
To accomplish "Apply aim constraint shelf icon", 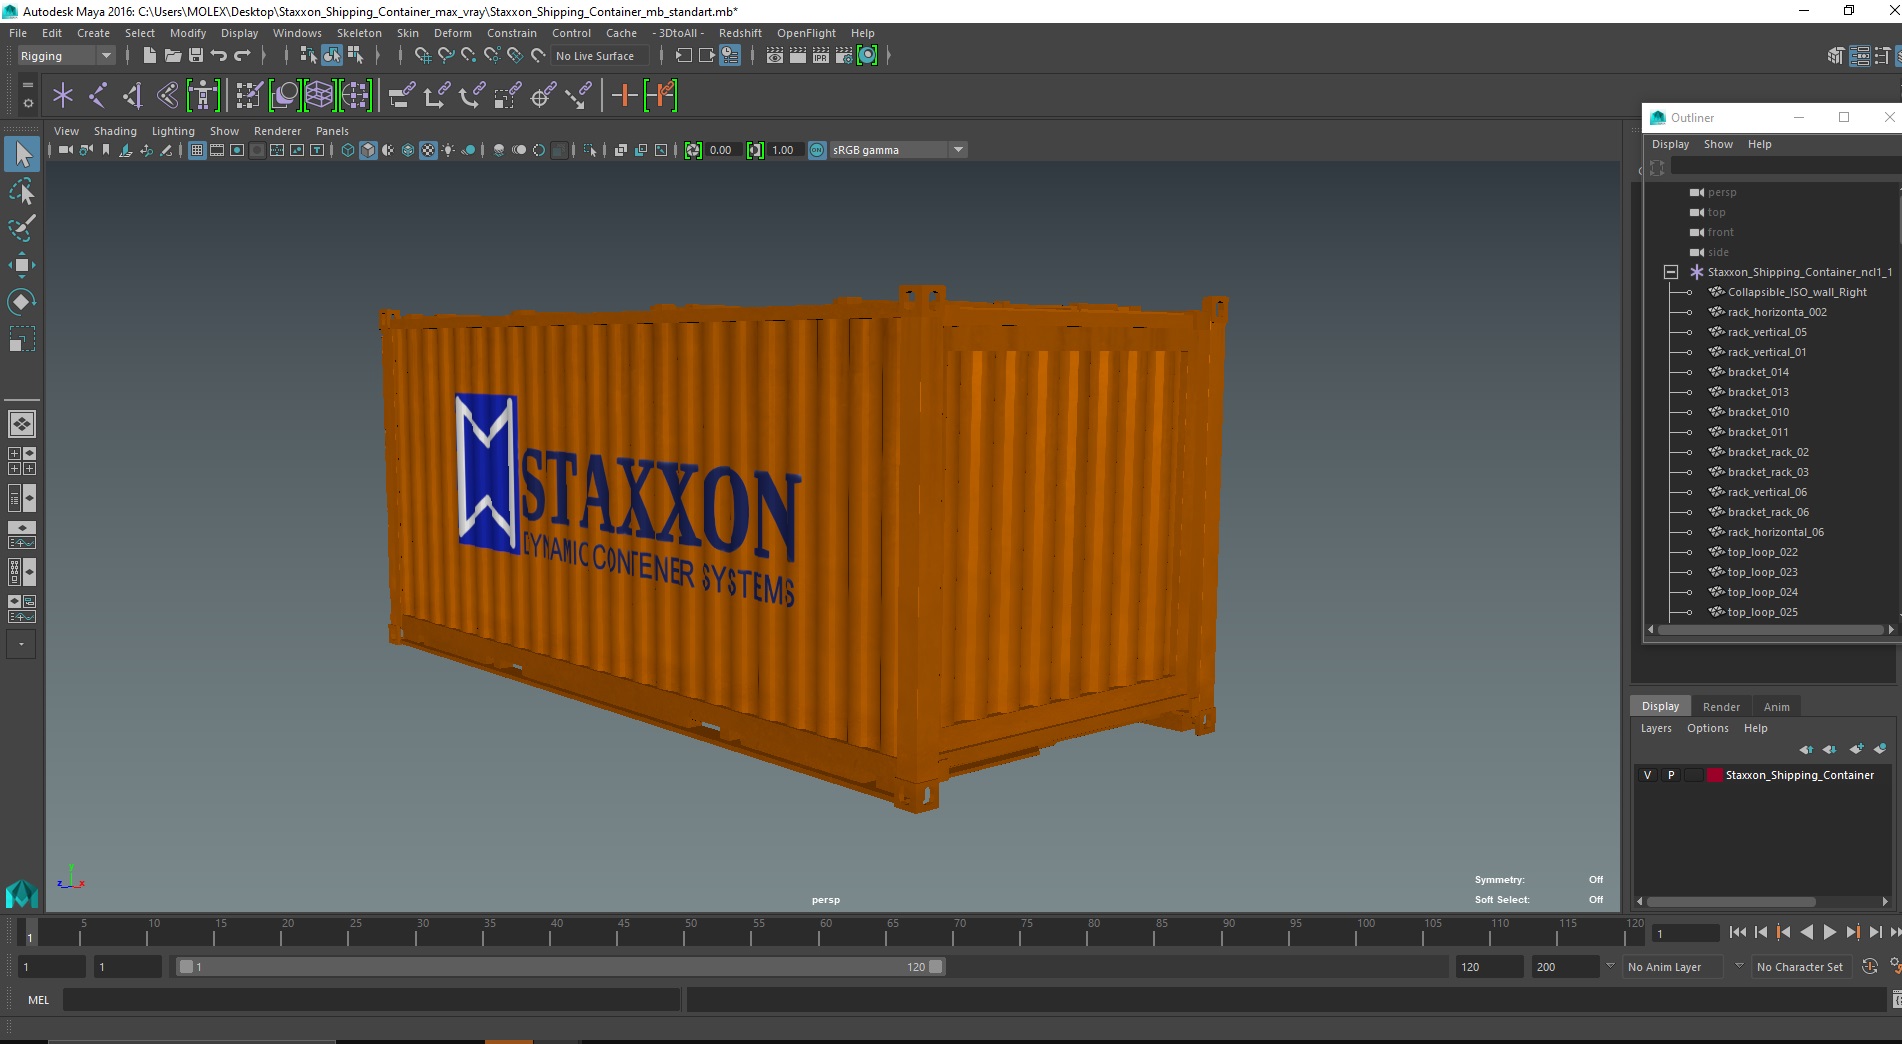I will click(x=543, y=96).
